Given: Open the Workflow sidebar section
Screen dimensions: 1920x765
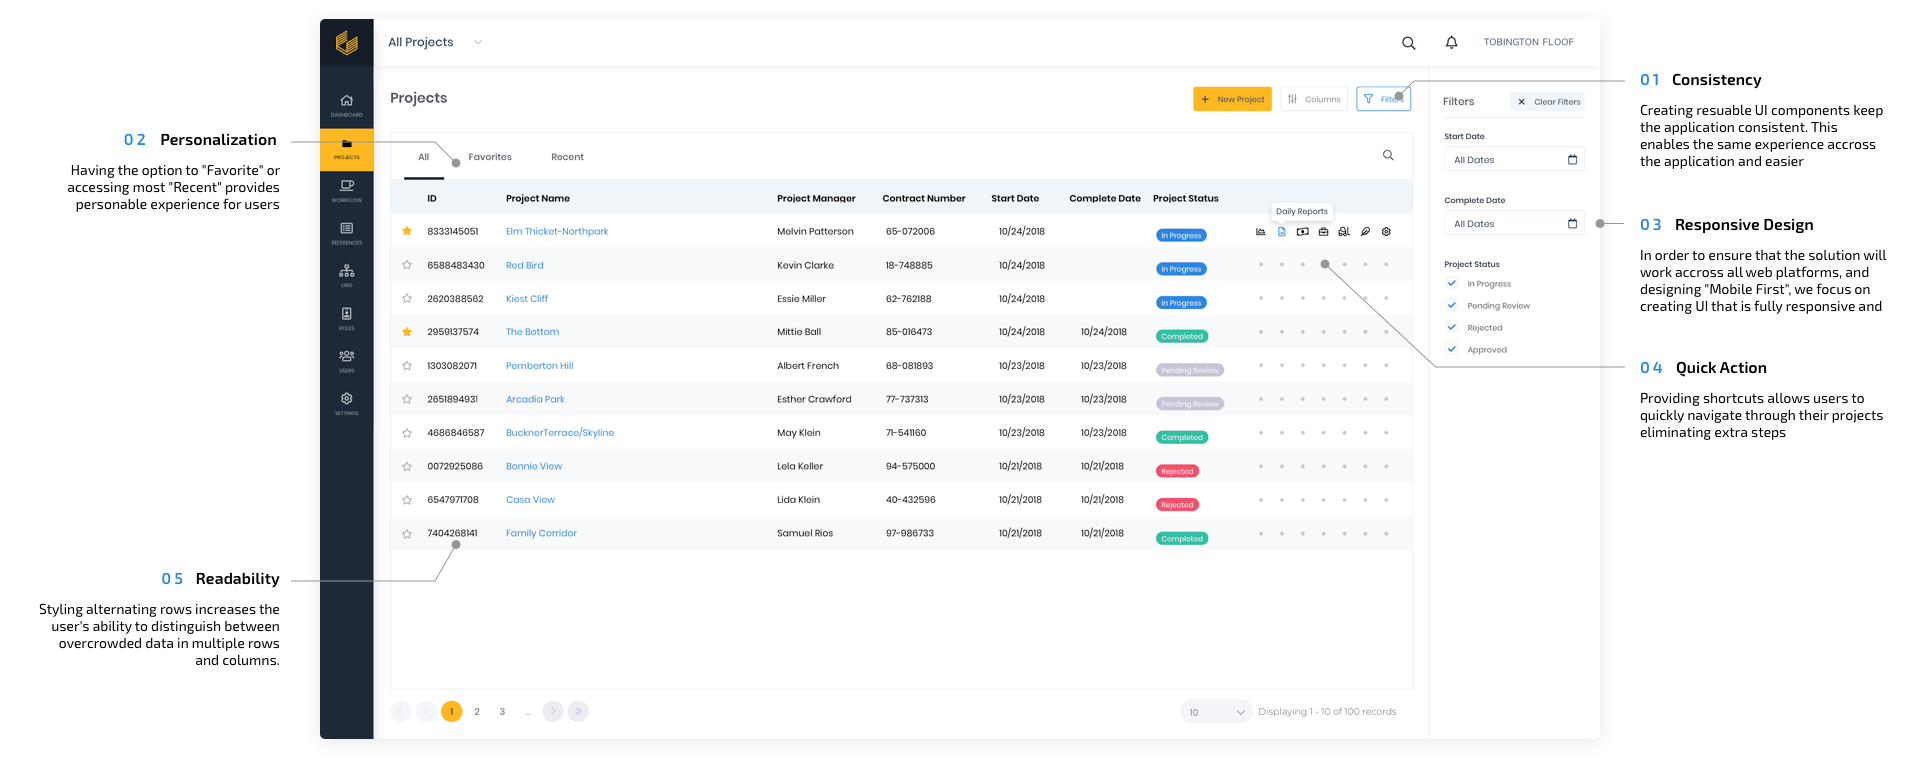Looking at the screenshot, I should tap(346, 190).
